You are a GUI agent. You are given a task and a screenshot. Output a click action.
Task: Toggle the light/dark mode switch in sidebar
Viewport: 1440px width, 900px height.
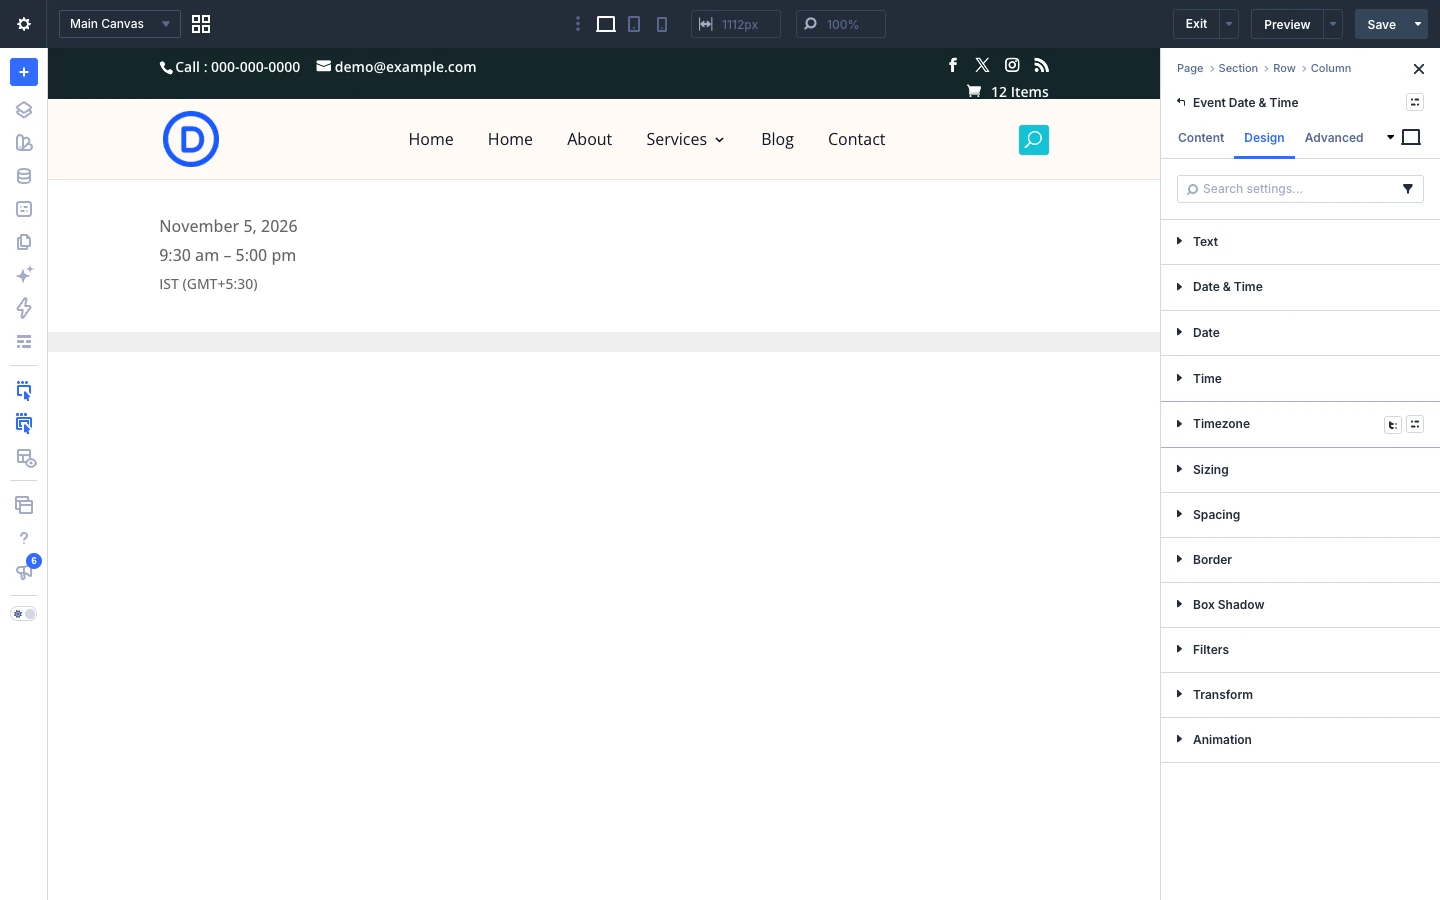(24, 614)
